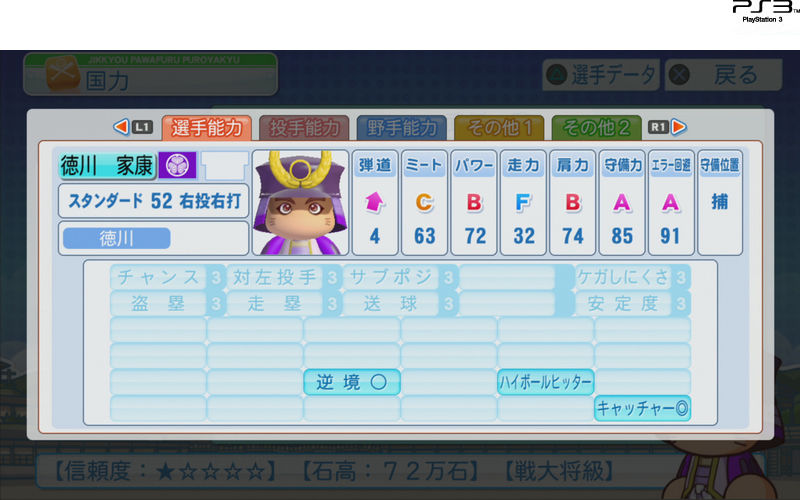Click the 送球 3 ability cell
Screen dimensions: 800x500
click(x=399, y=304)
